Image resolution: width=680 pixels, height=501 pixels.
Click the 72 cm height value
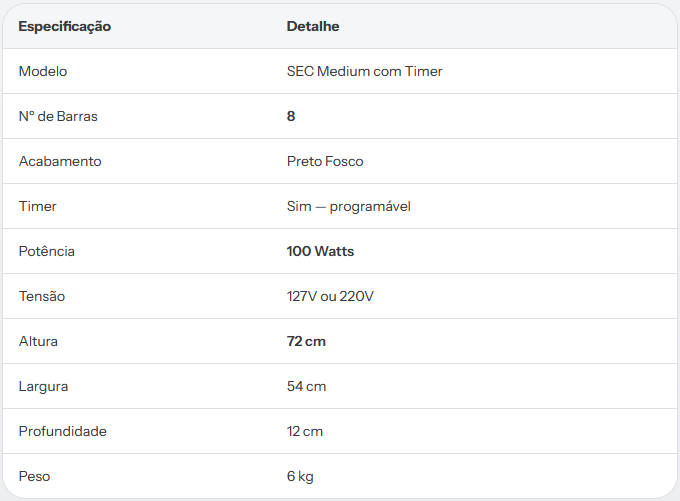(306, 341)
